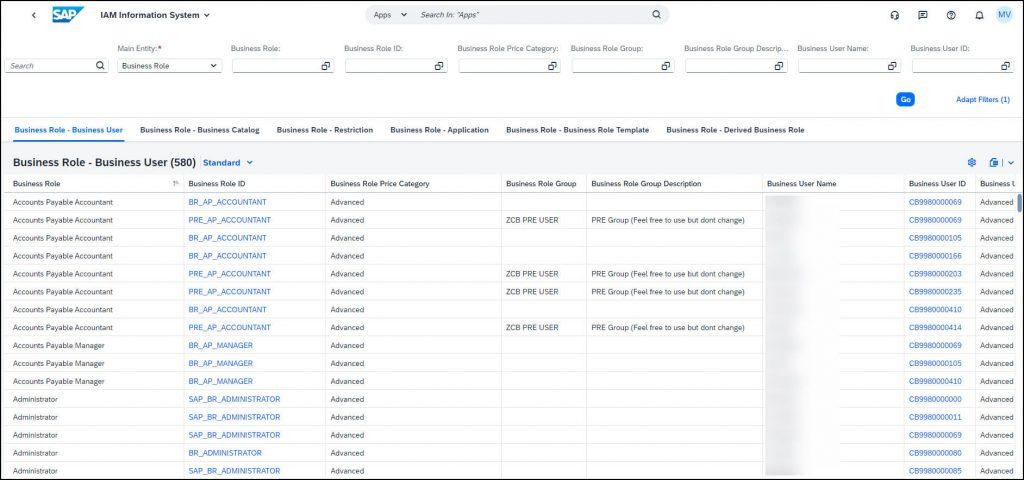Open user ID CB9980000414 link
The height and width of the screenshot is (480, 1024).
pos(935,327)
